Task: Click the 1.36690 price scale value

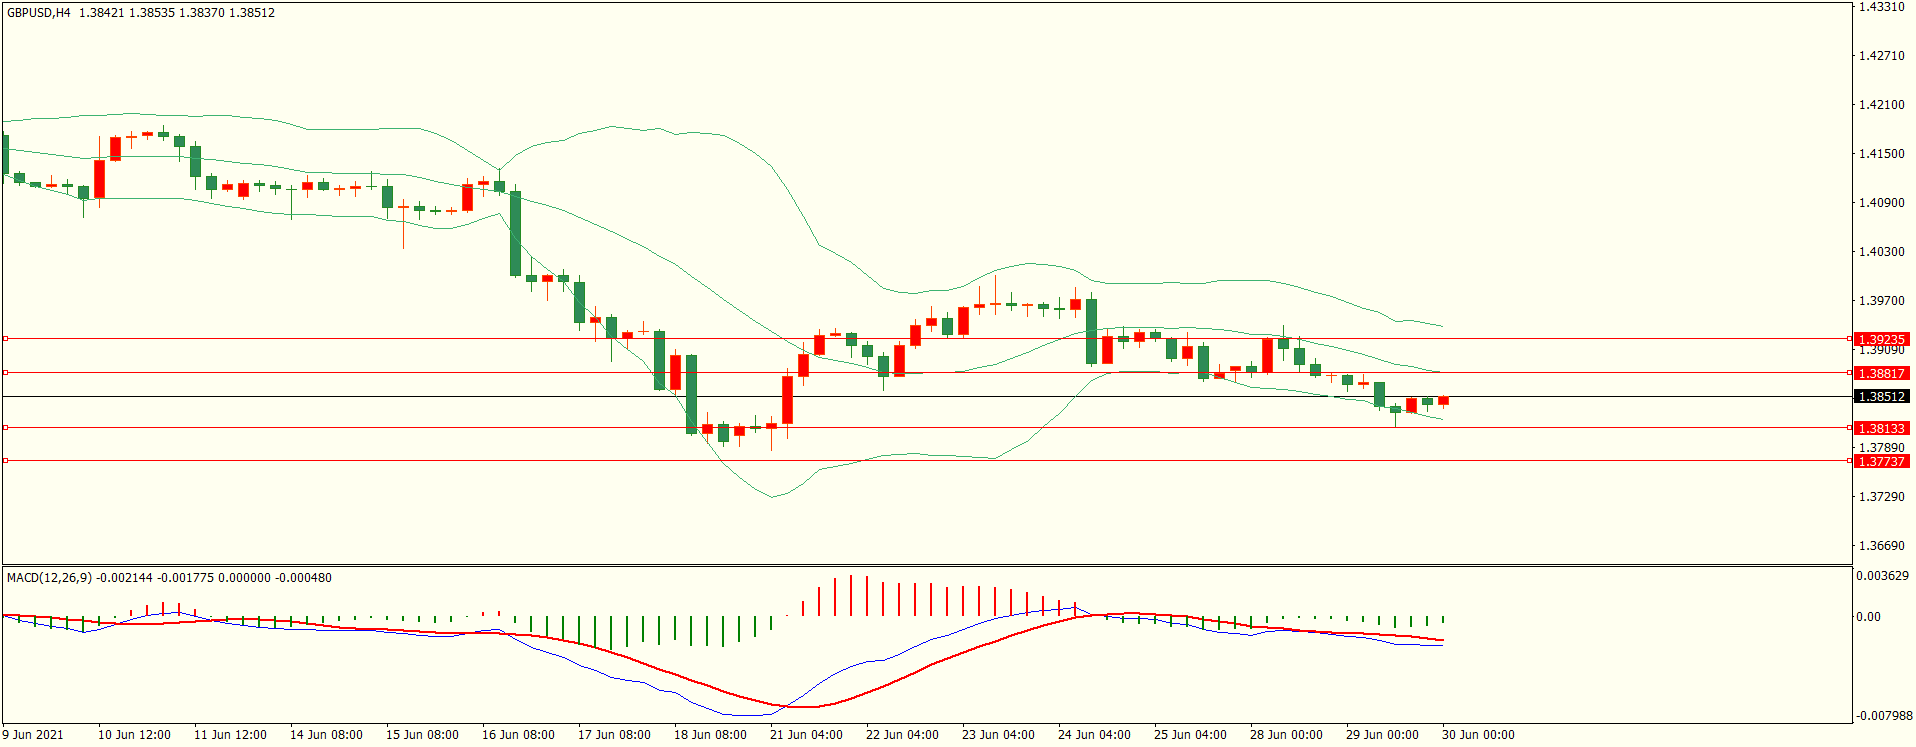Action: [x=1881, y=546]
